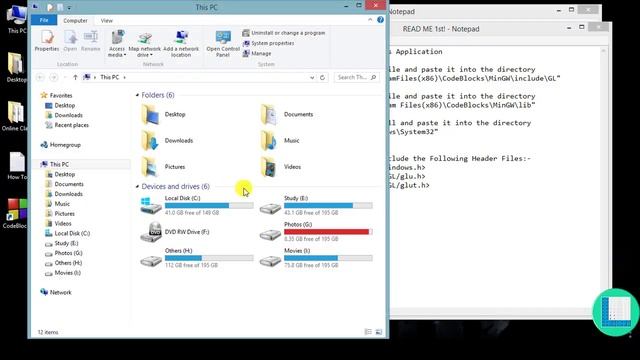Click the Search This PC field
640x360 pixels.
point(357,77)
